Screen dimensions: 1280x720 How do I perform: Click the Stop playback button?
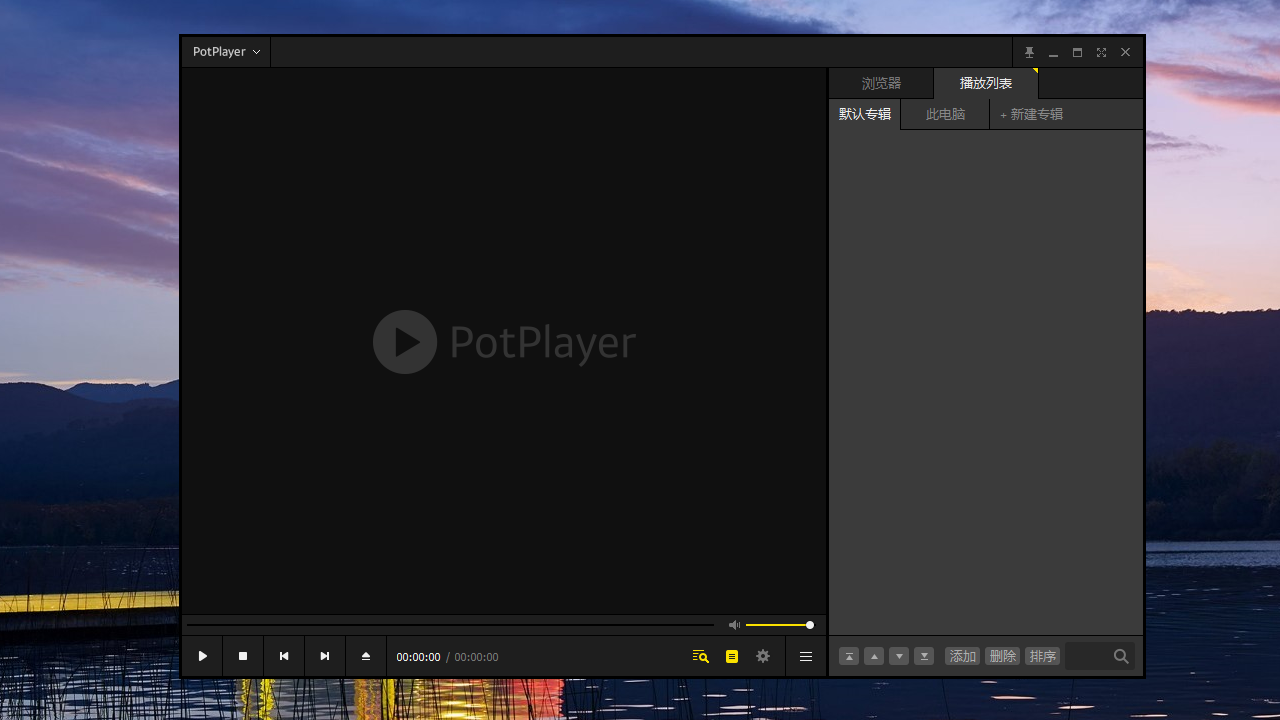[243, 656]
